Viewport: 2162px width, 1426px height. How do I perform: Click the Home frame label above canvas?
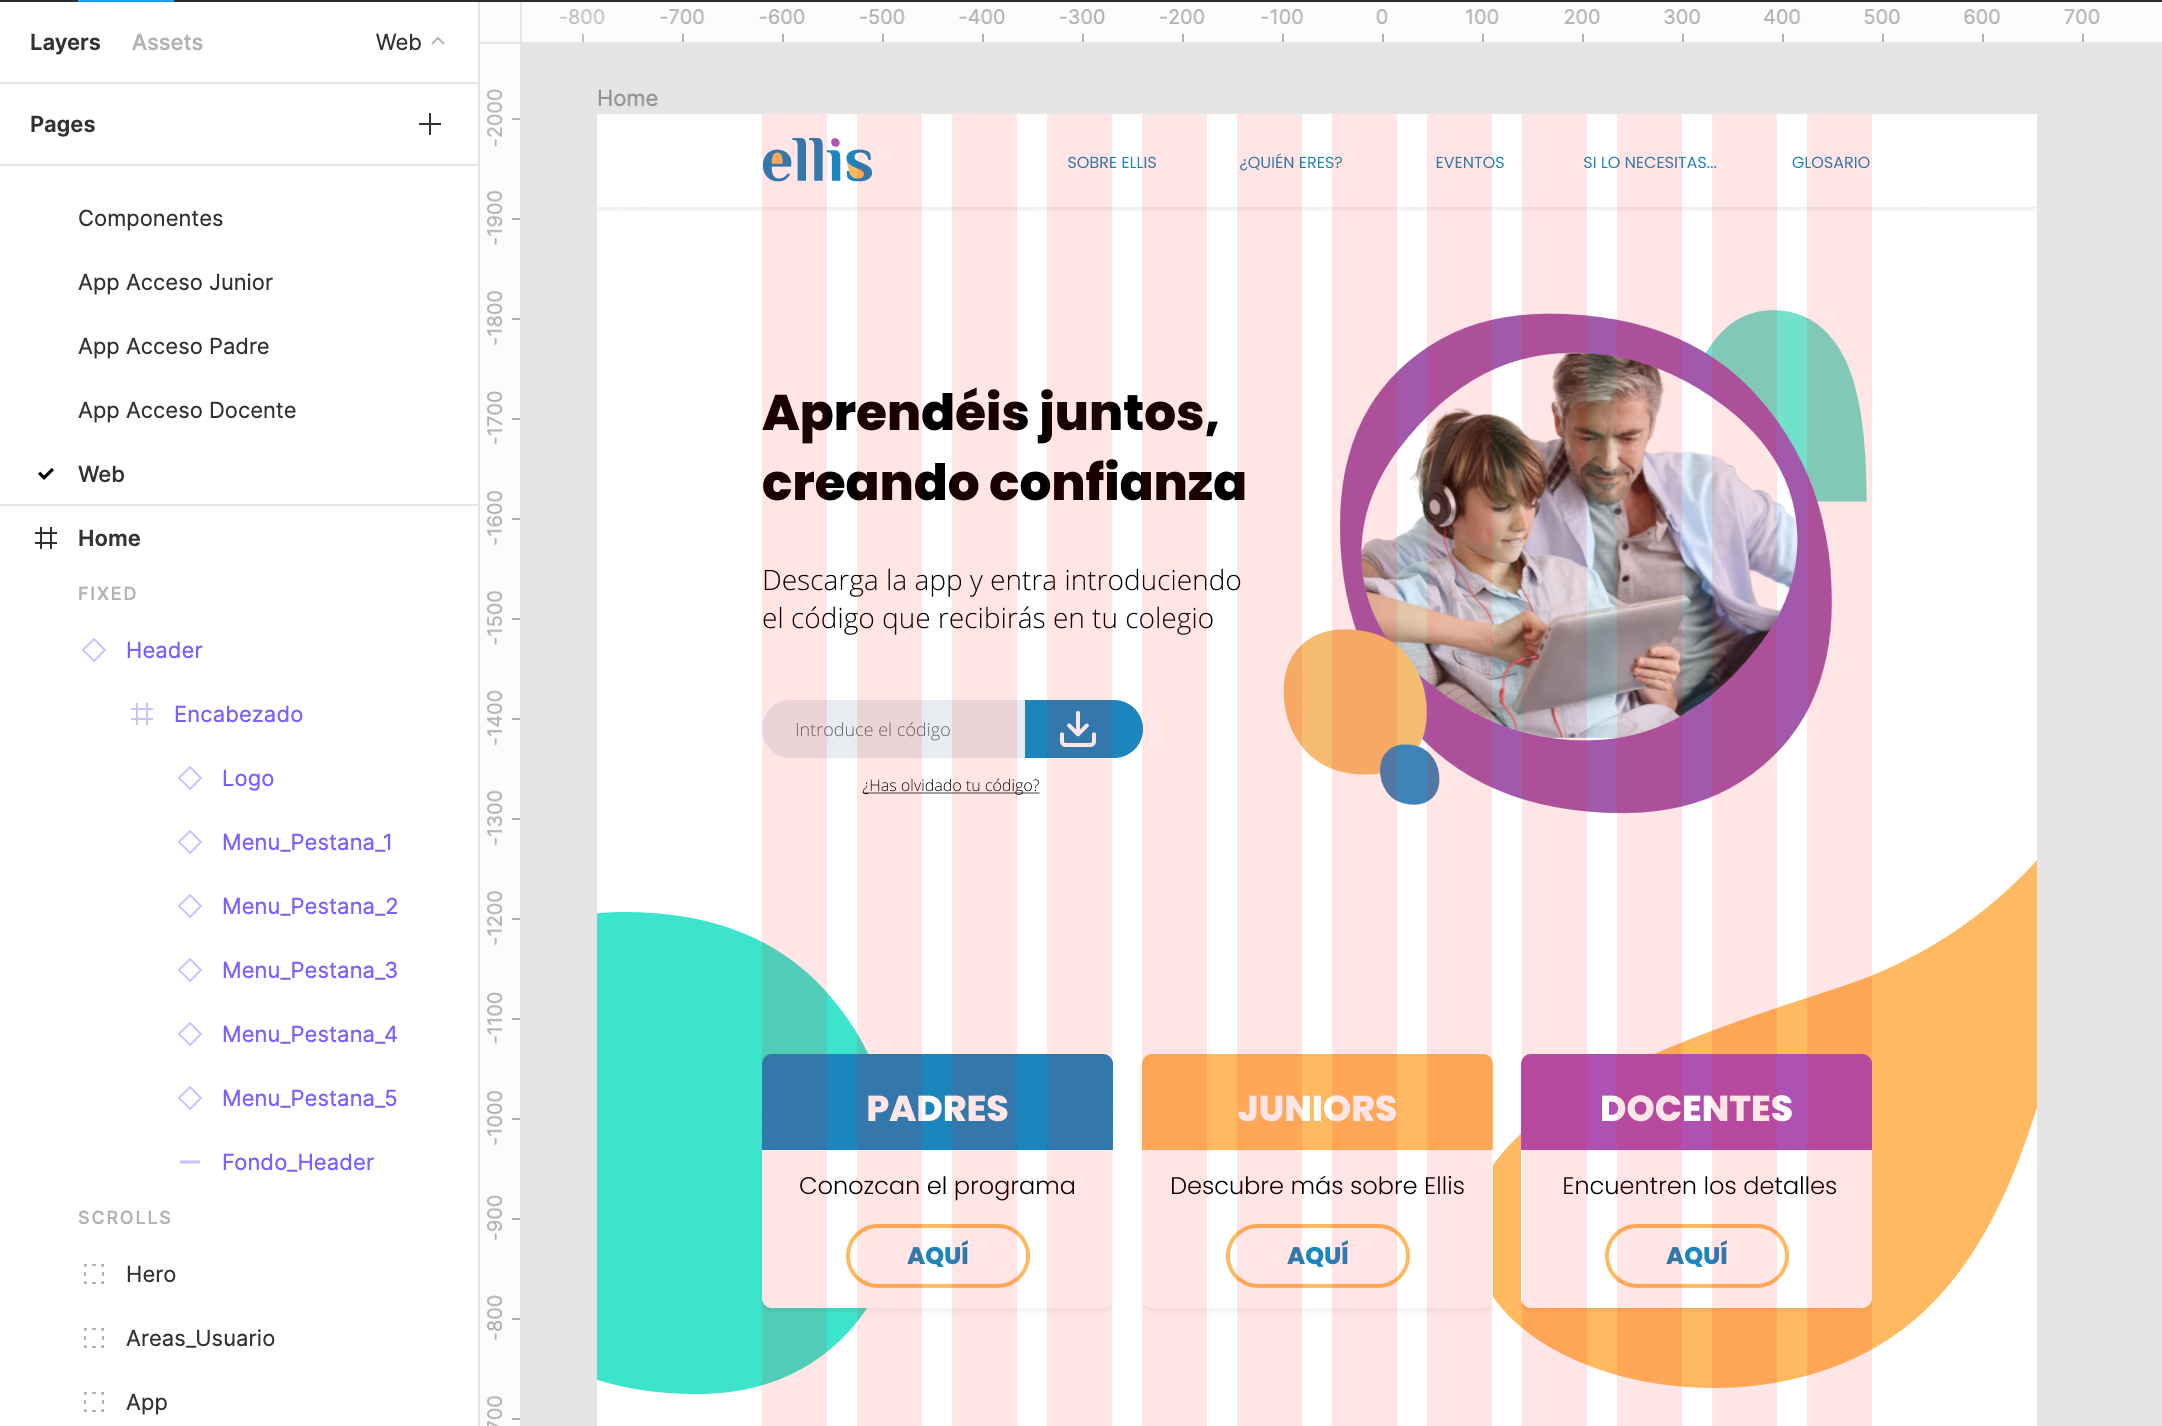pos(627,98)
